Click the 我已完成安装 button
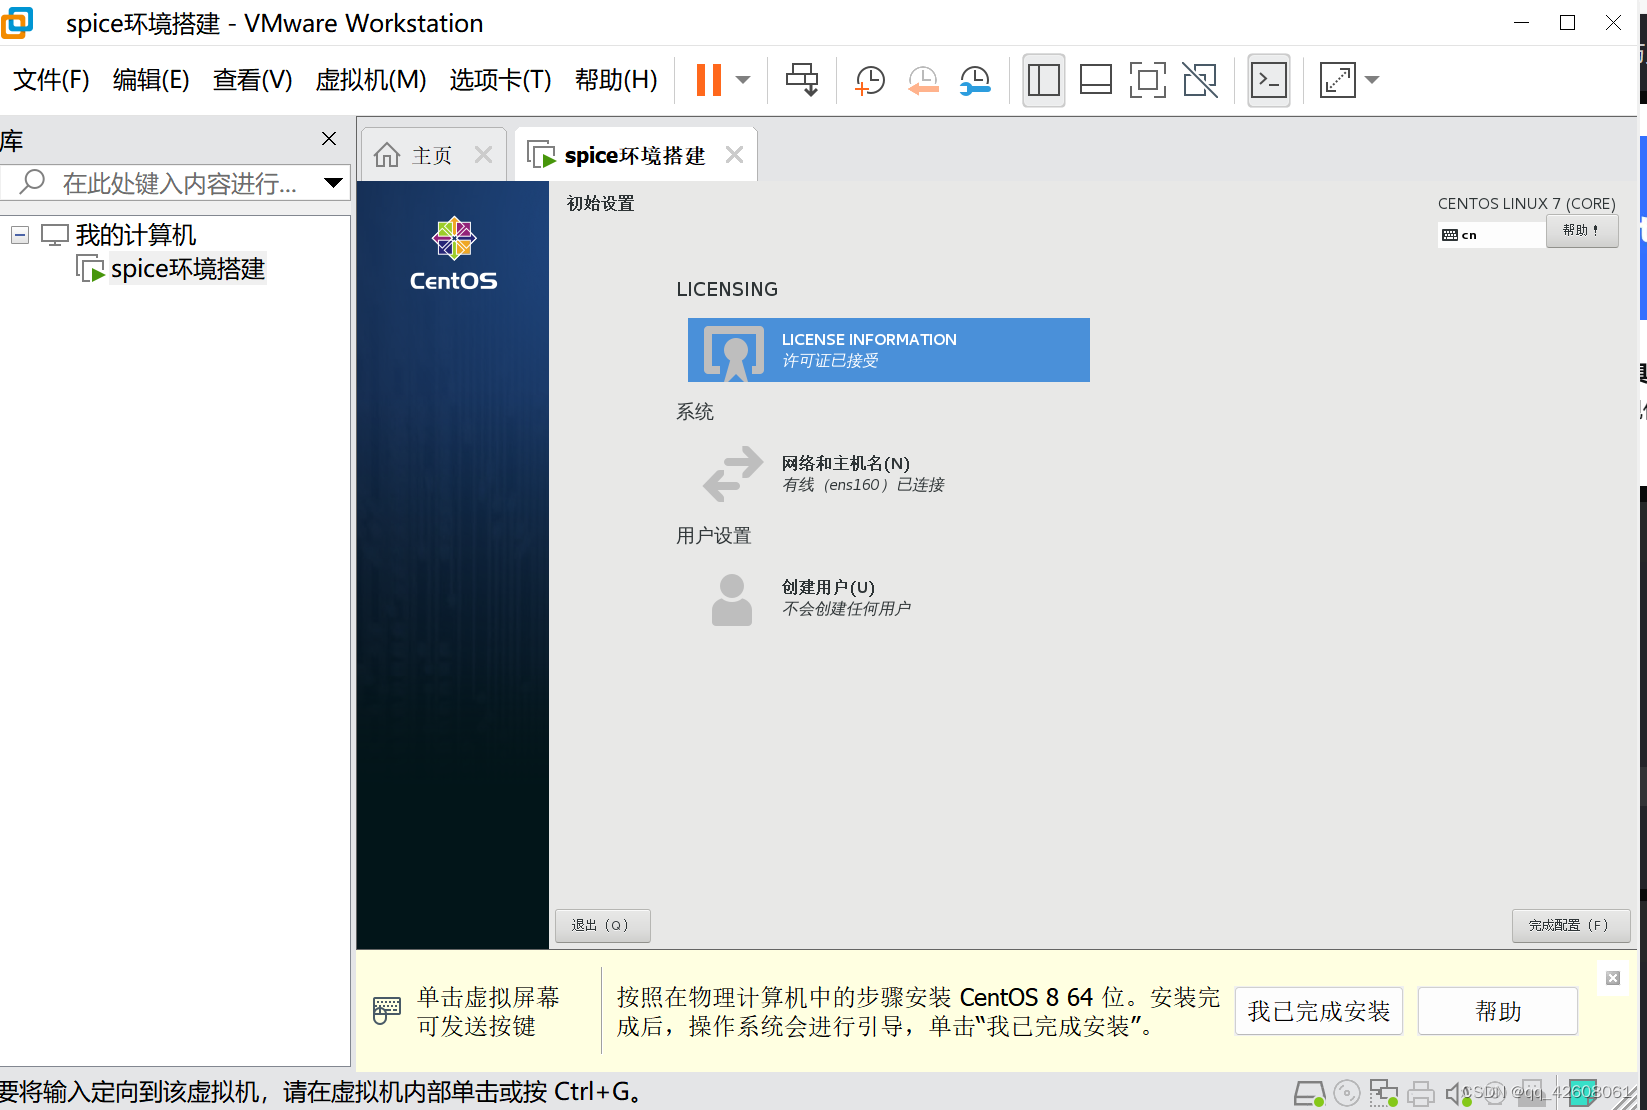This screenshot has height=1110, width=1647. (1318, 1011)
